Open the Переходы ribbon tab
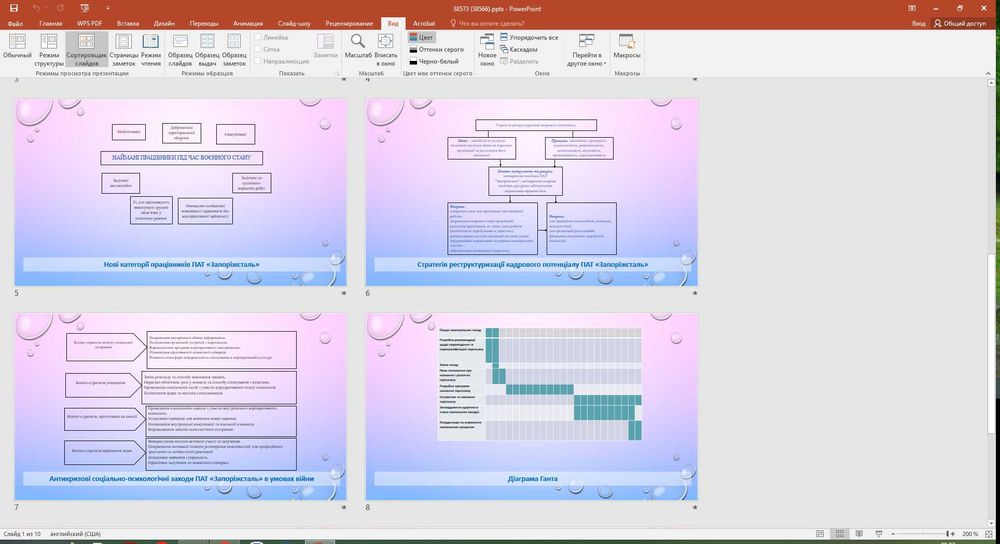1000x544 pixels. pyautogui.click(x=203, y=24)
